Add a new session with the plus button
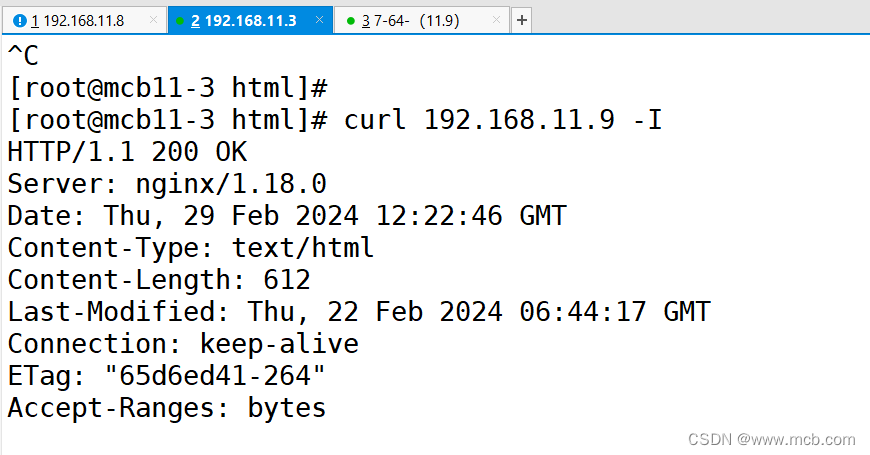This screenshot has height=455, width=870. tap(523, 20)
